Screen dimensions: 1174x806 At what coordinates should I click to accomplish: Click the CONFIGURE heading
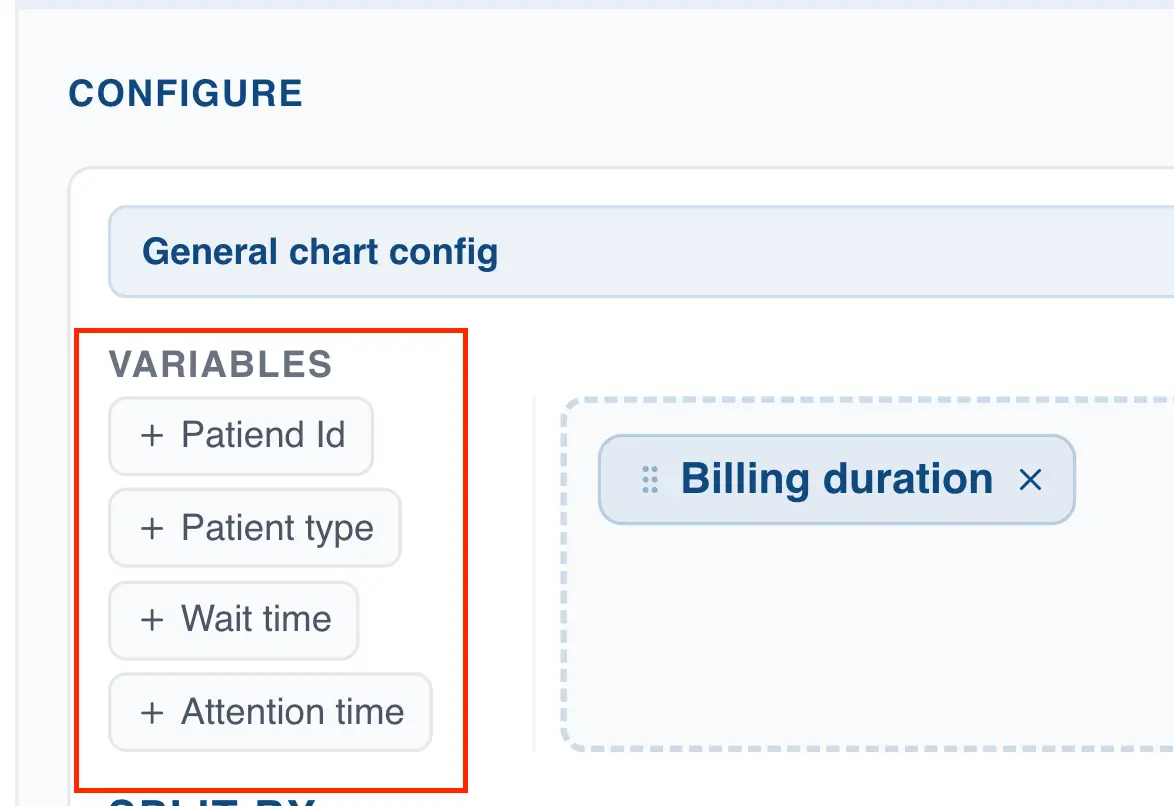point(186,93)
